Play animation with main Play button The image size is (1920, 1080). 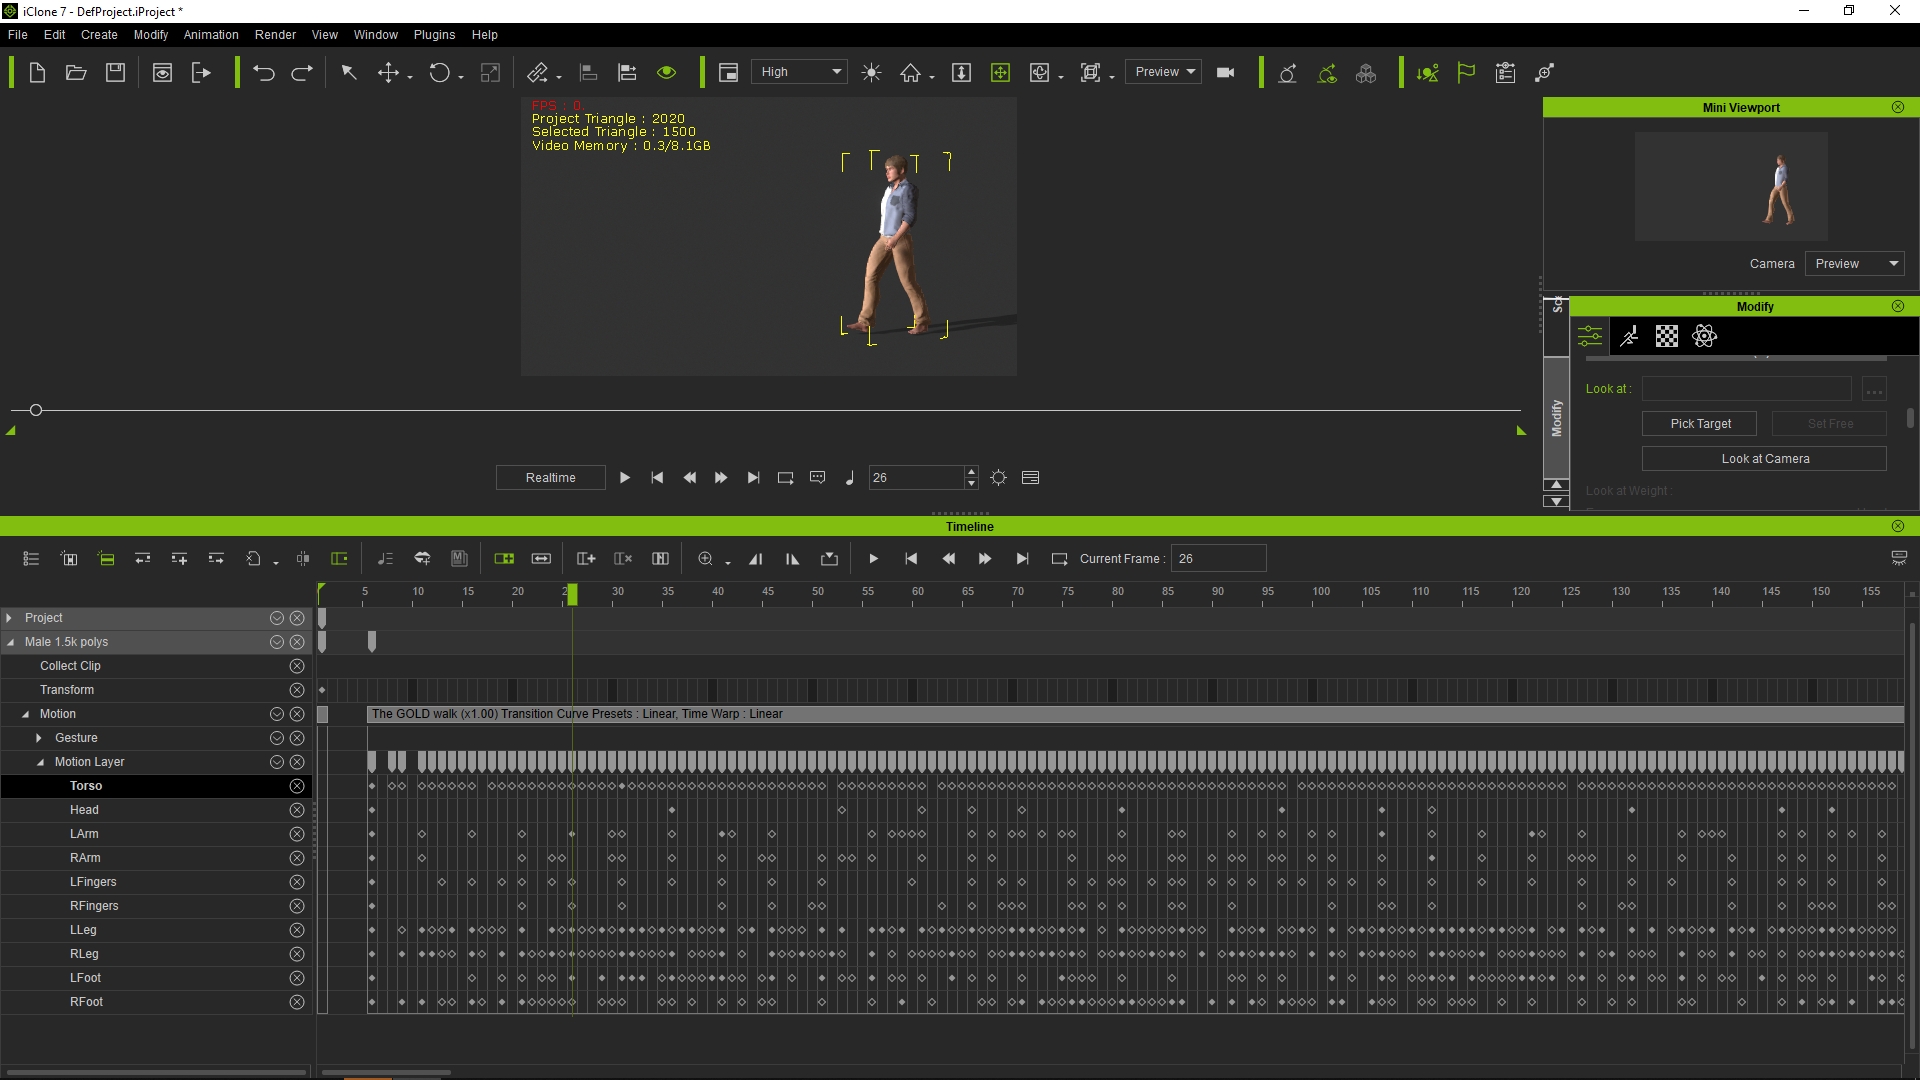point(625,478)
